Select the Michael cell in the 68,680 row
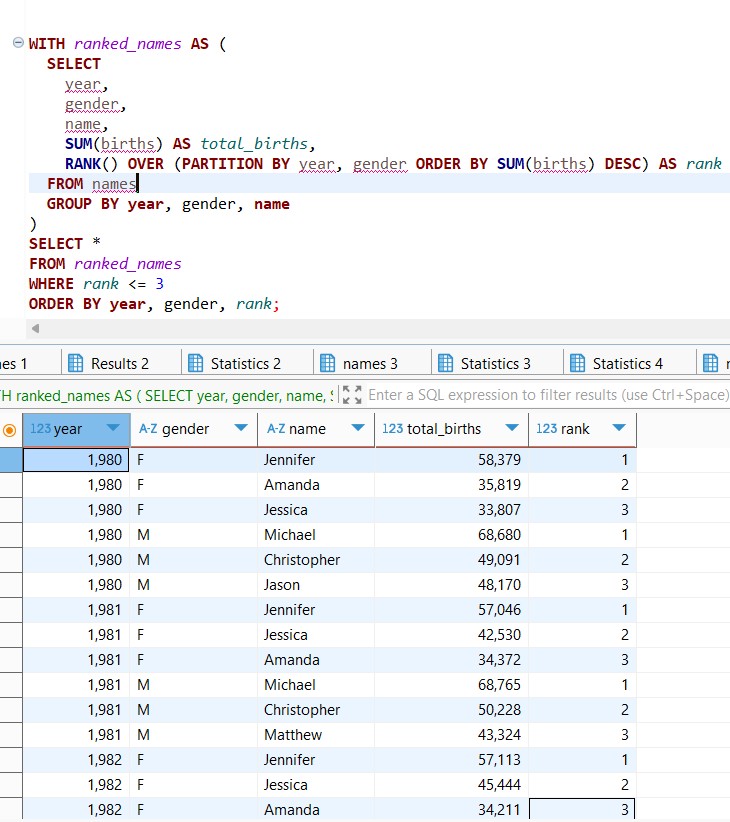730x822 pixels. [316, 535]
